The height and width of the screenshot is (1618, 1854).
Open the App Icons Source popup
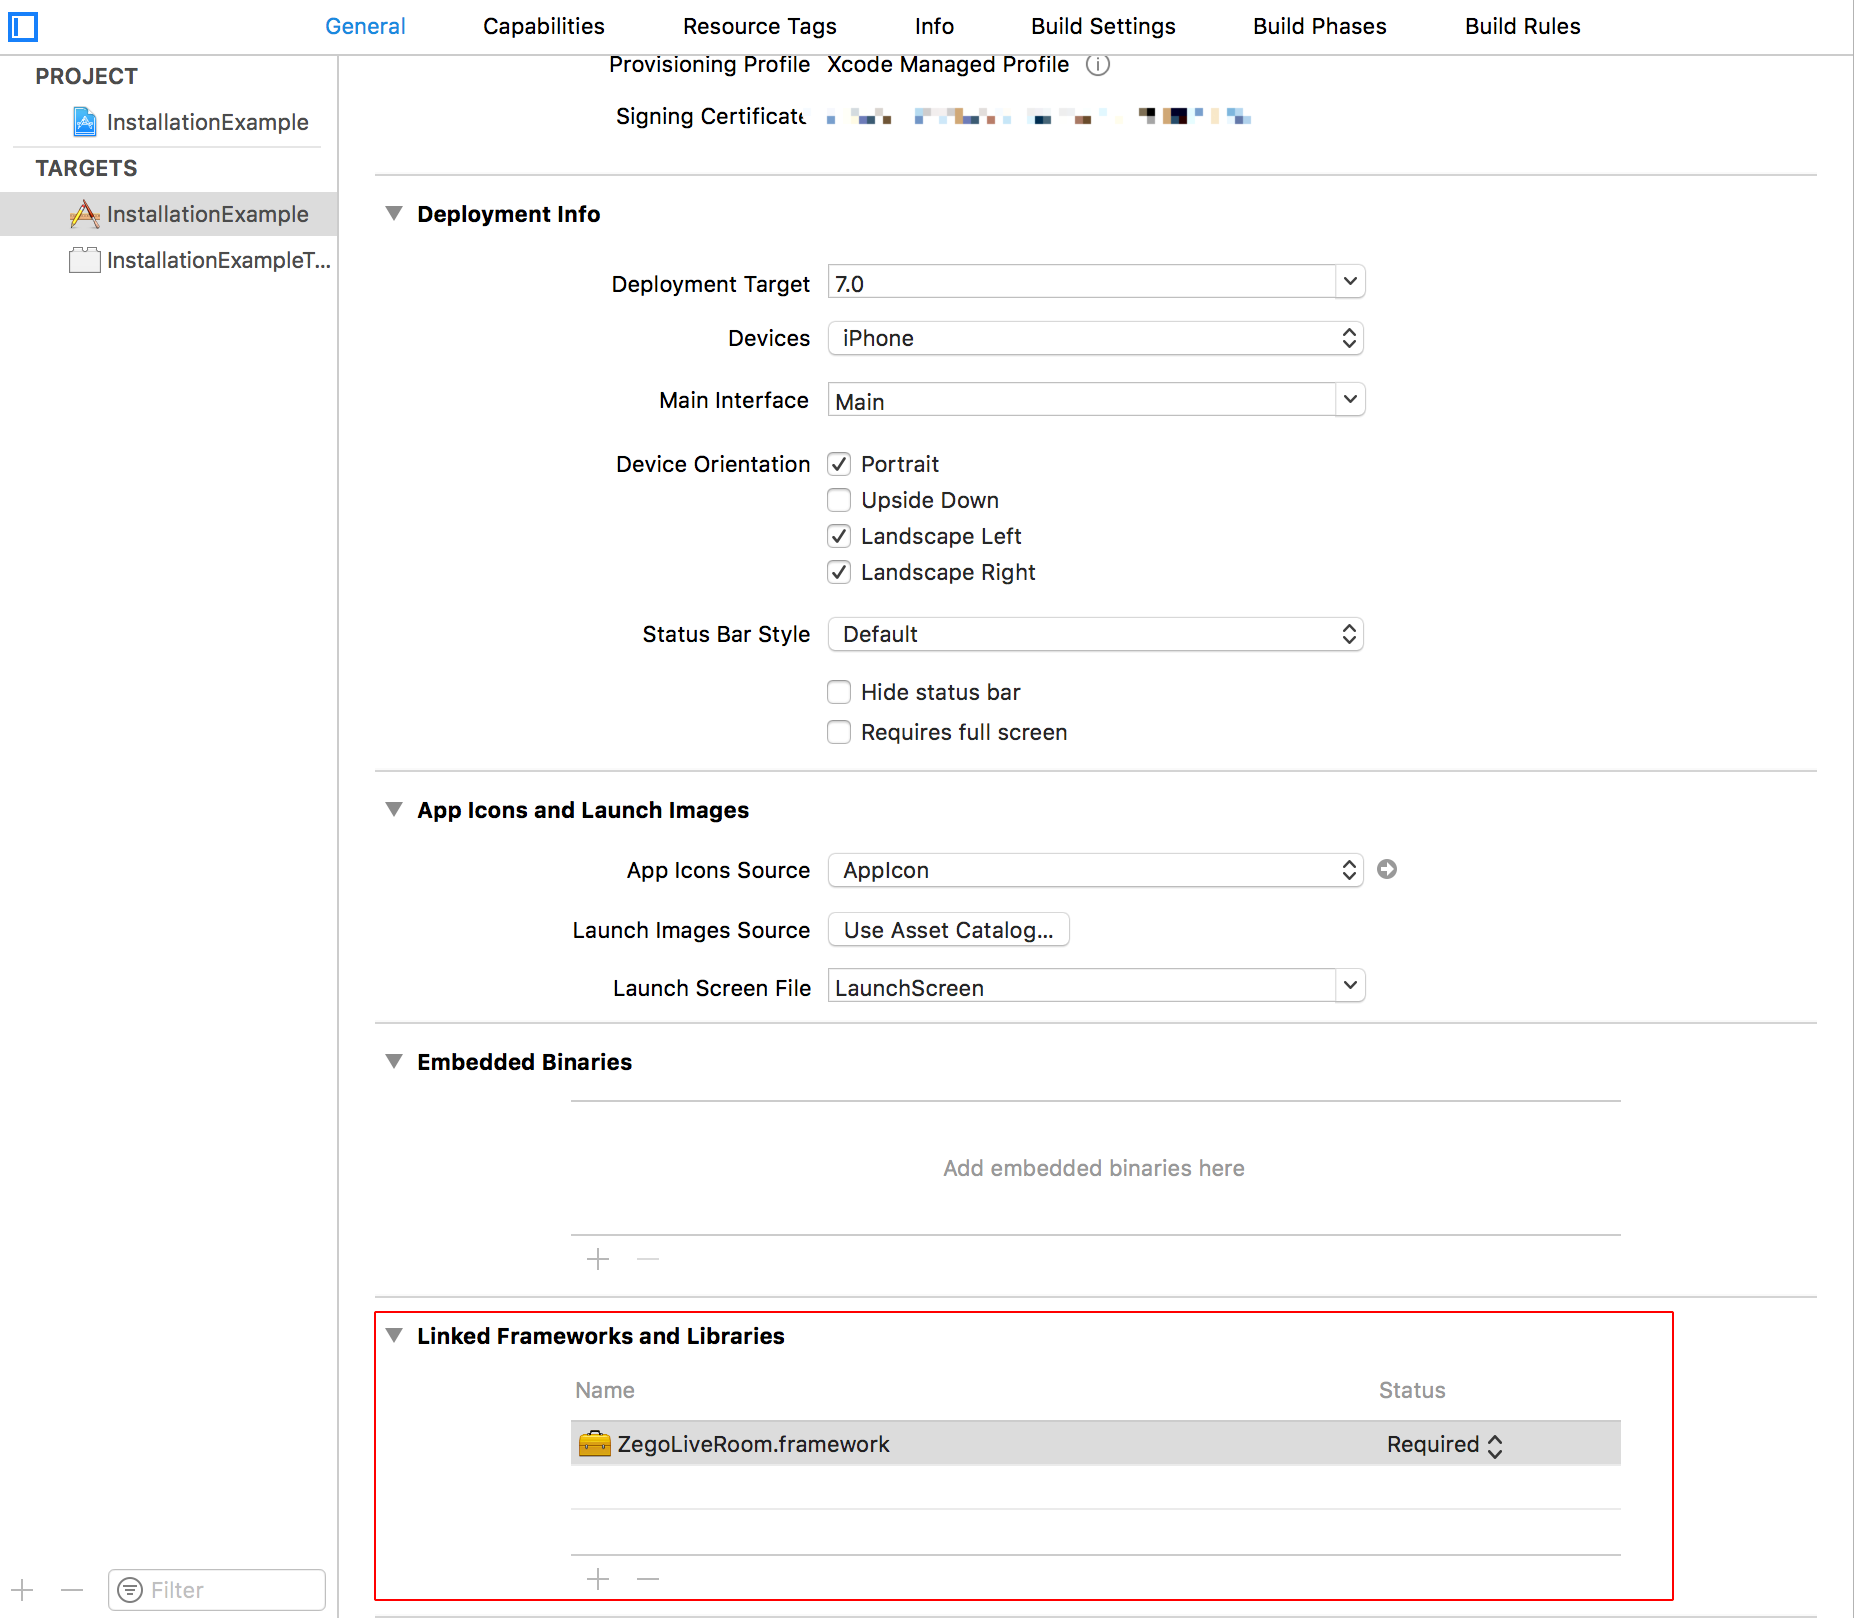(x=1096, y=870)
